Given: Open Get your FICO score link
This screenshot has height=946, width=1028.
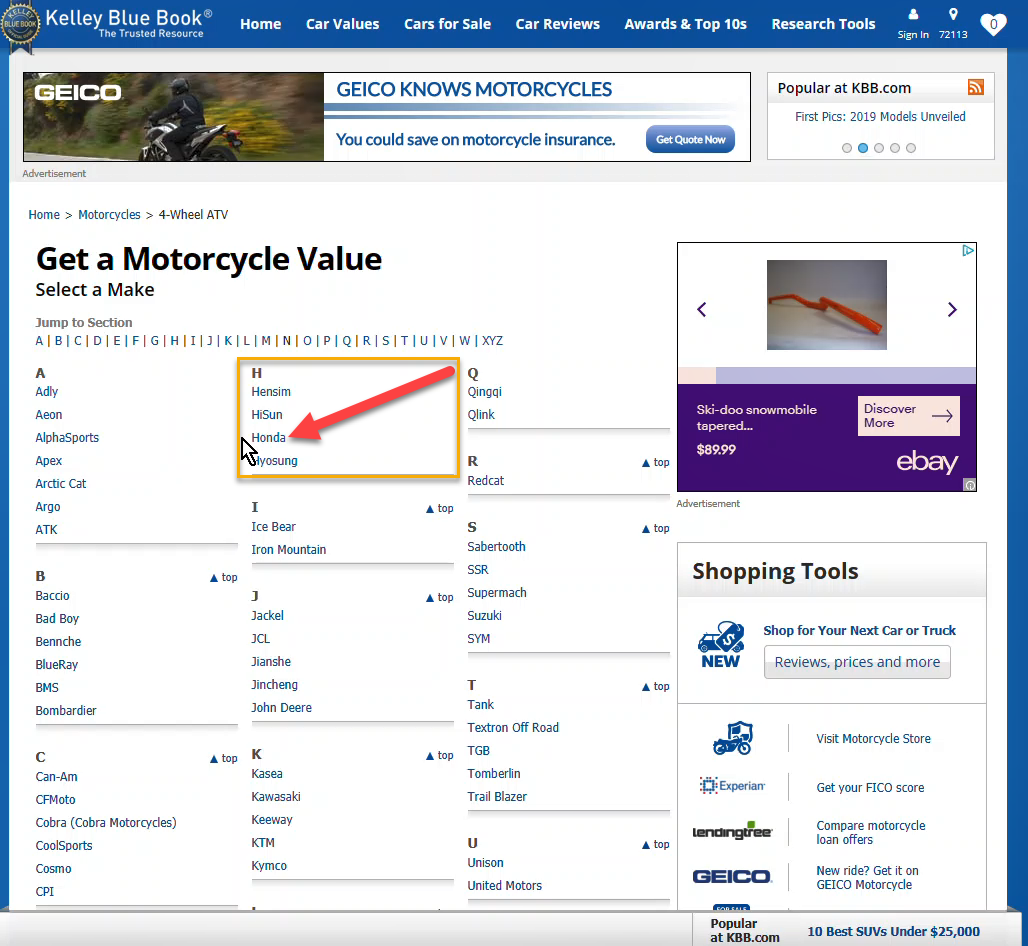Looking at the screenshot, I should [870, 787].
